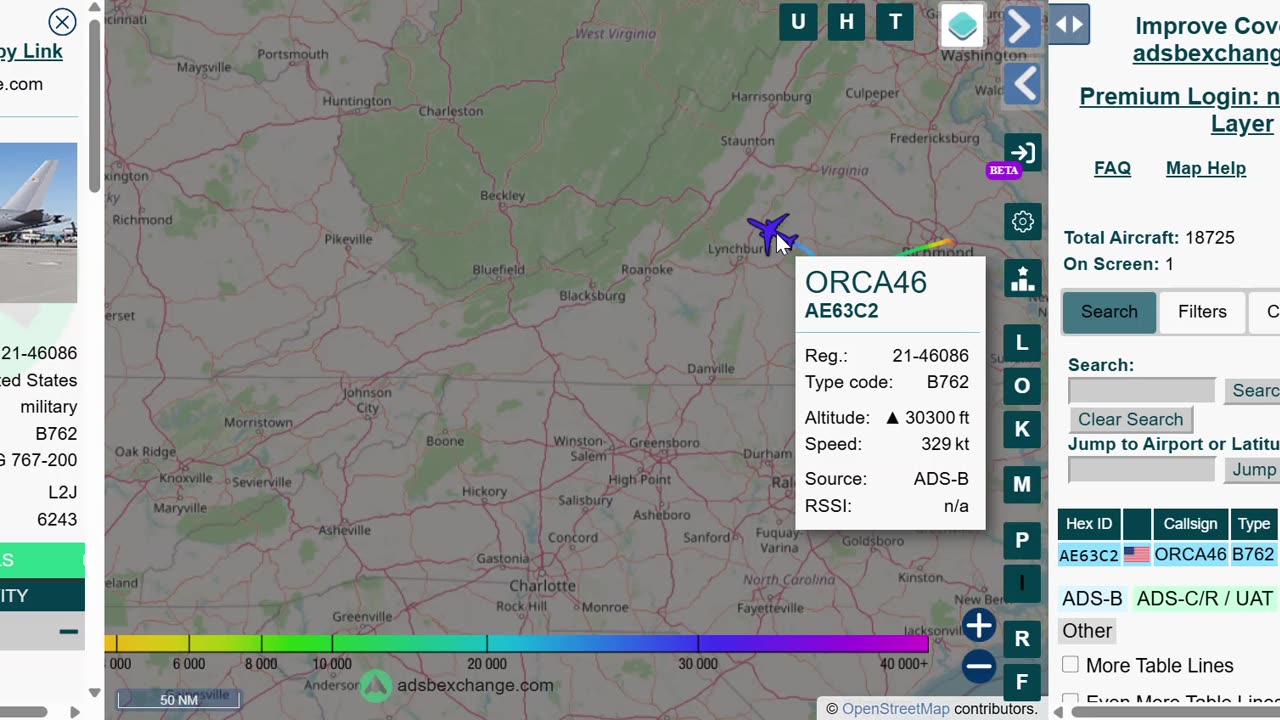Select the purple aircraft icon on the map
Image resolution: width=1280 pixels, height=720 pixels.
[769, 234]
